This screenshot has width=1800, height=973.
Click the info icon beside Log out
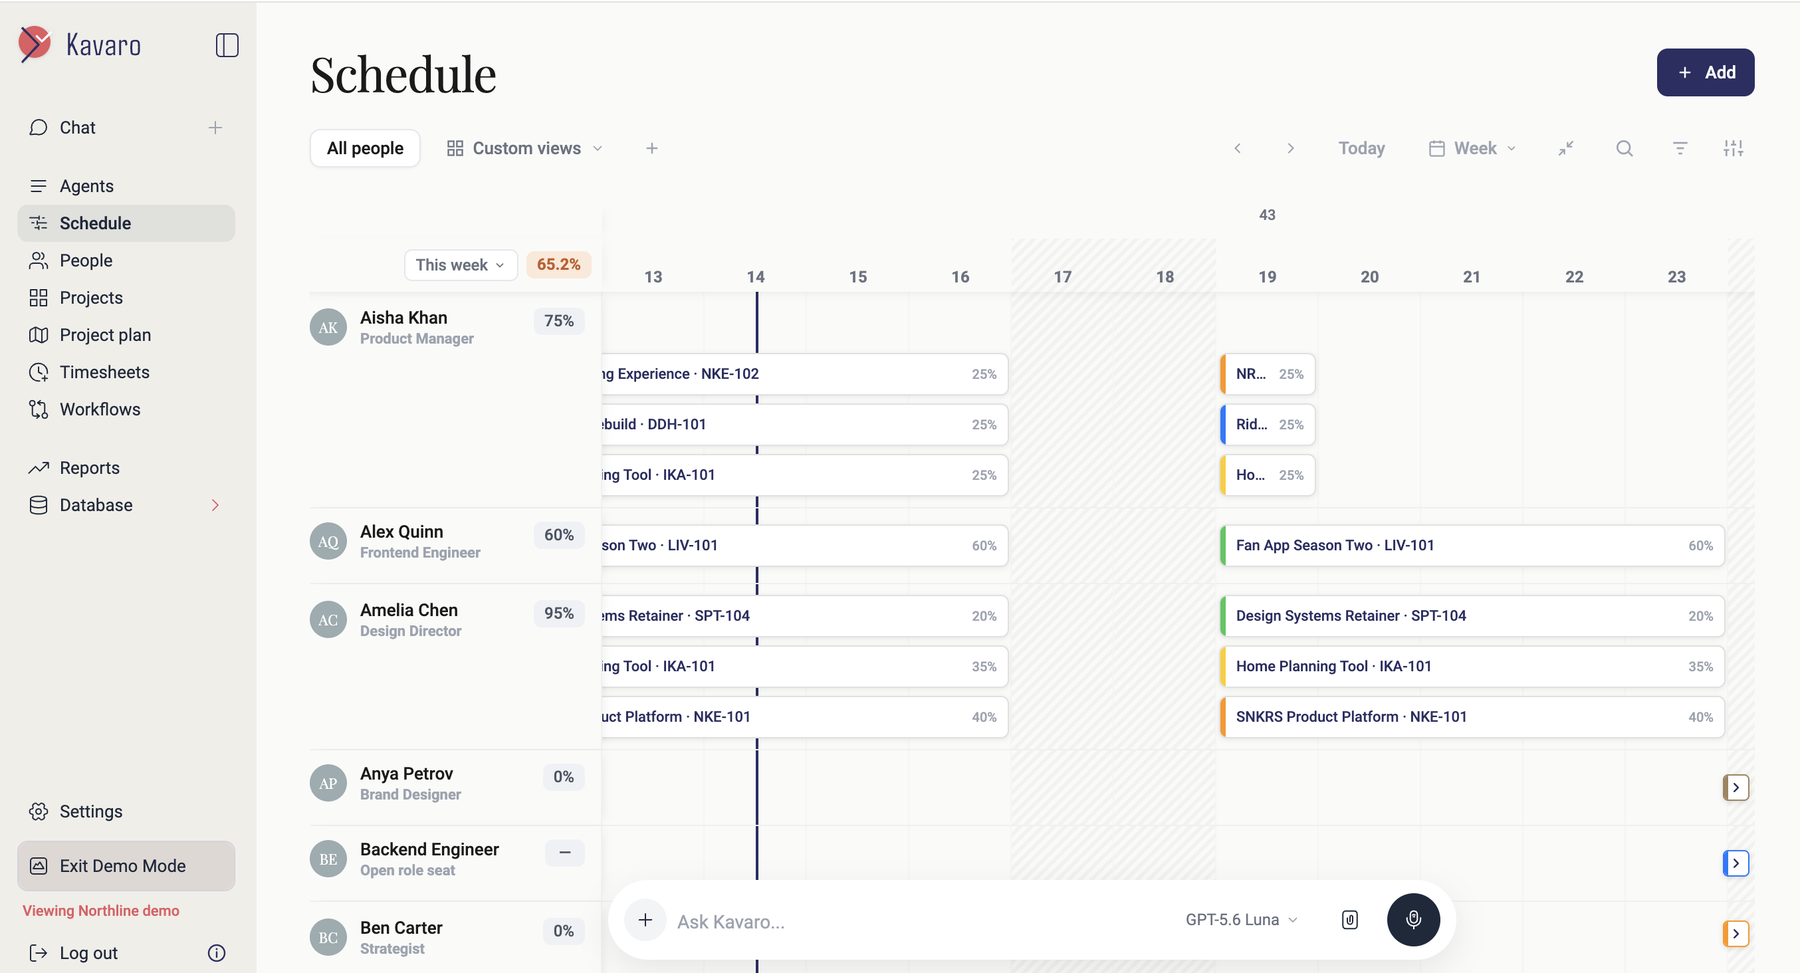(216, 953)
